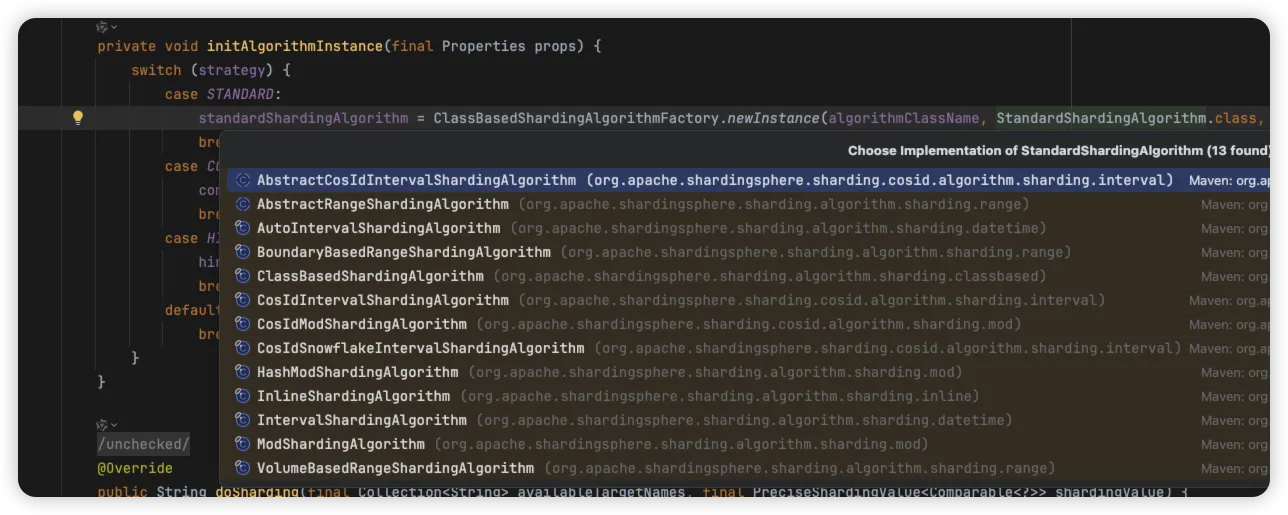Click the class icon beside AbstractRangeShardingAlgorithm
The image size is (1288, 515).
[242, 204]
